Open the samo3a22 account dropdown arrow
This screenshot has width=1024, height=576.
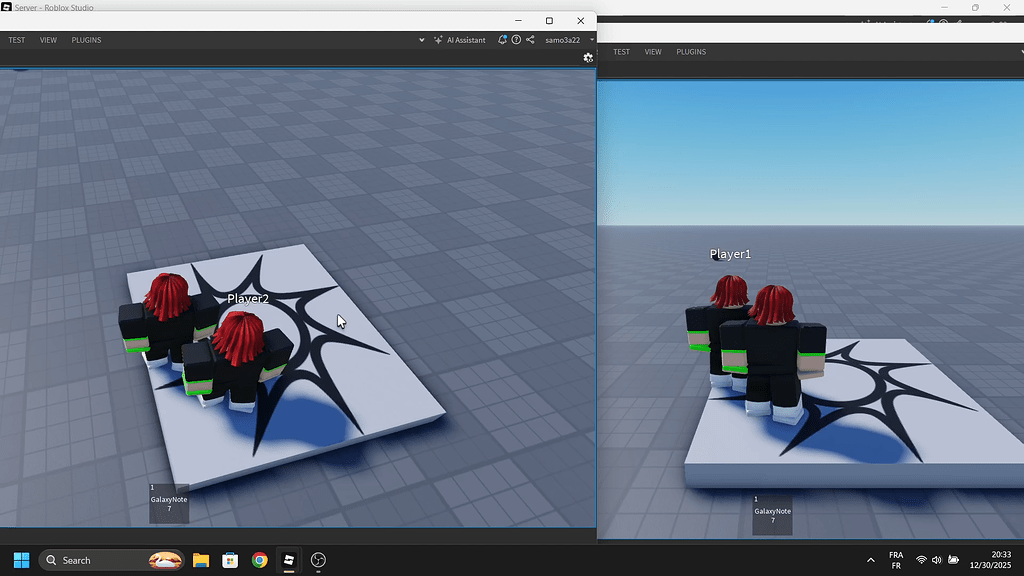click(x=591, y=40)
